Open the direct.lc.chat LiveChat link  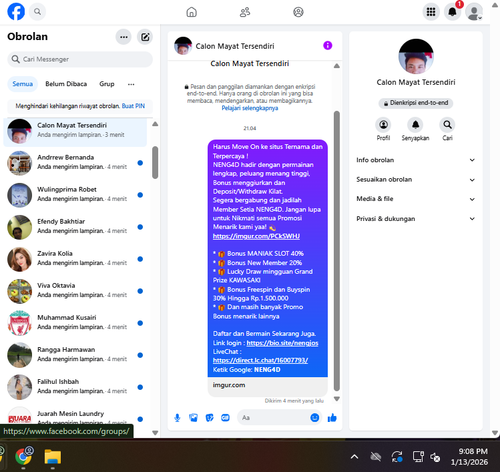[x=260, y=360]
